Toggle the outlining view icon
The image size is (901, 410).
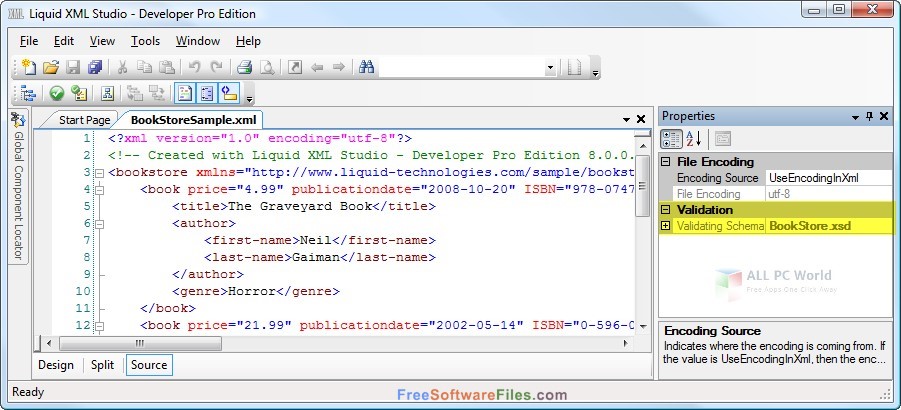point(207,93)
